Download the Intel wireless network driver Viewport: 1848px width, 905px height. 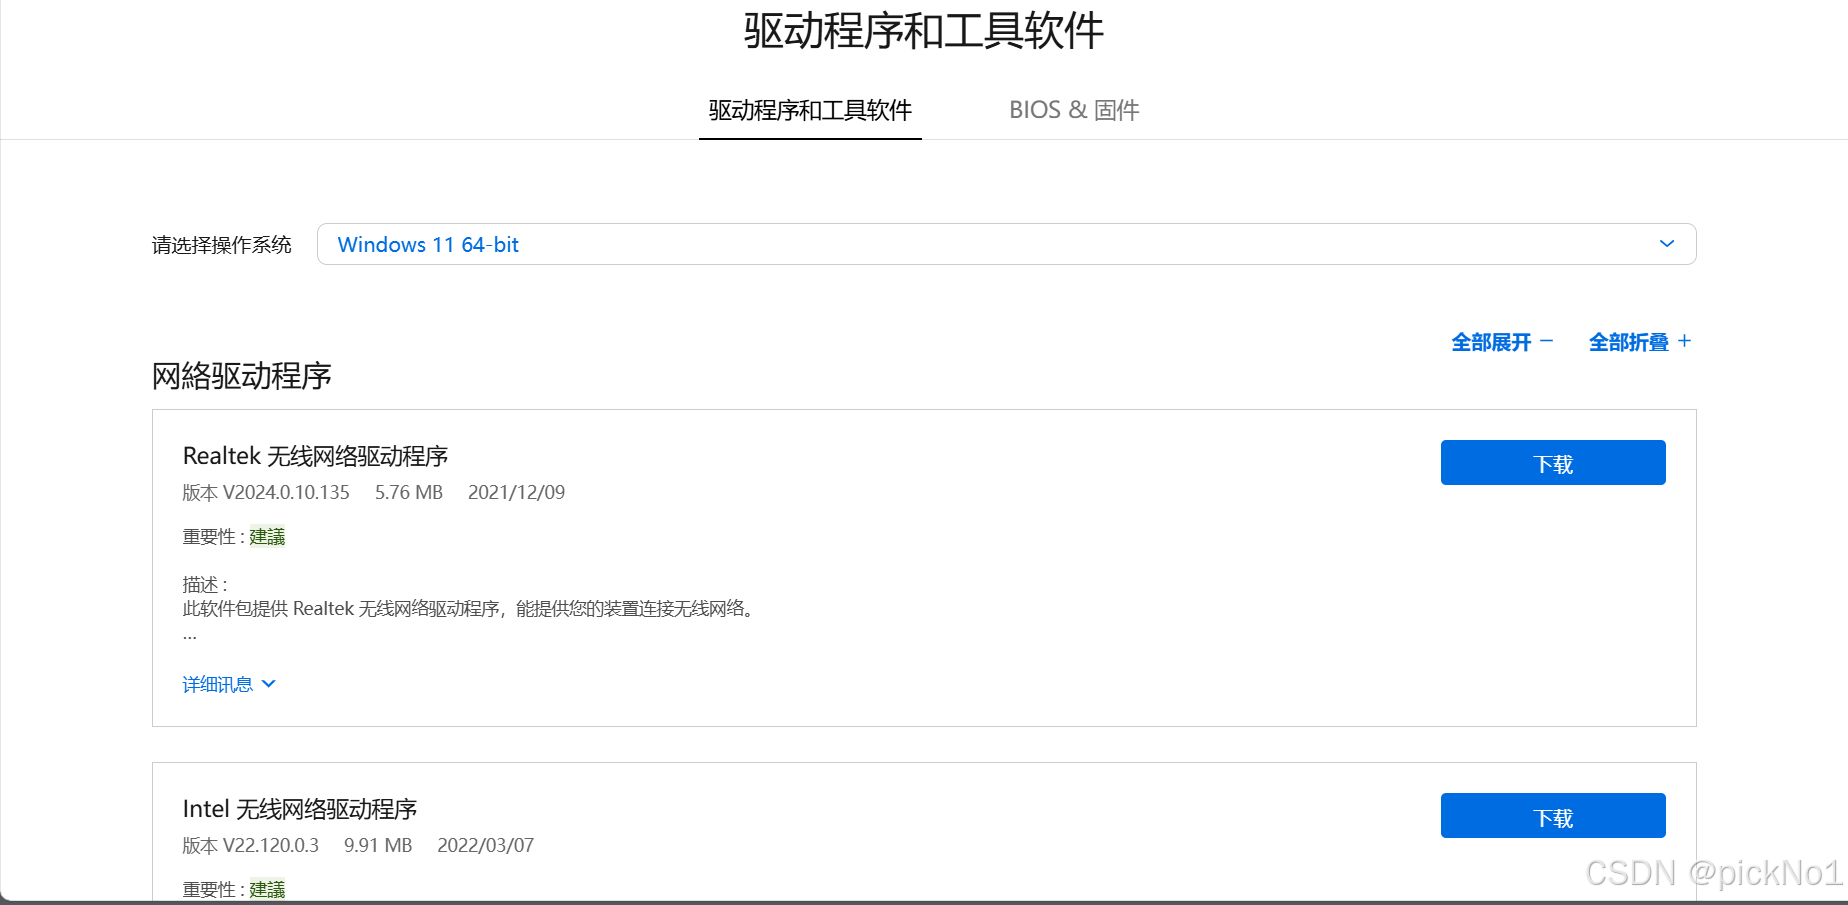[x=1553, y=816]
